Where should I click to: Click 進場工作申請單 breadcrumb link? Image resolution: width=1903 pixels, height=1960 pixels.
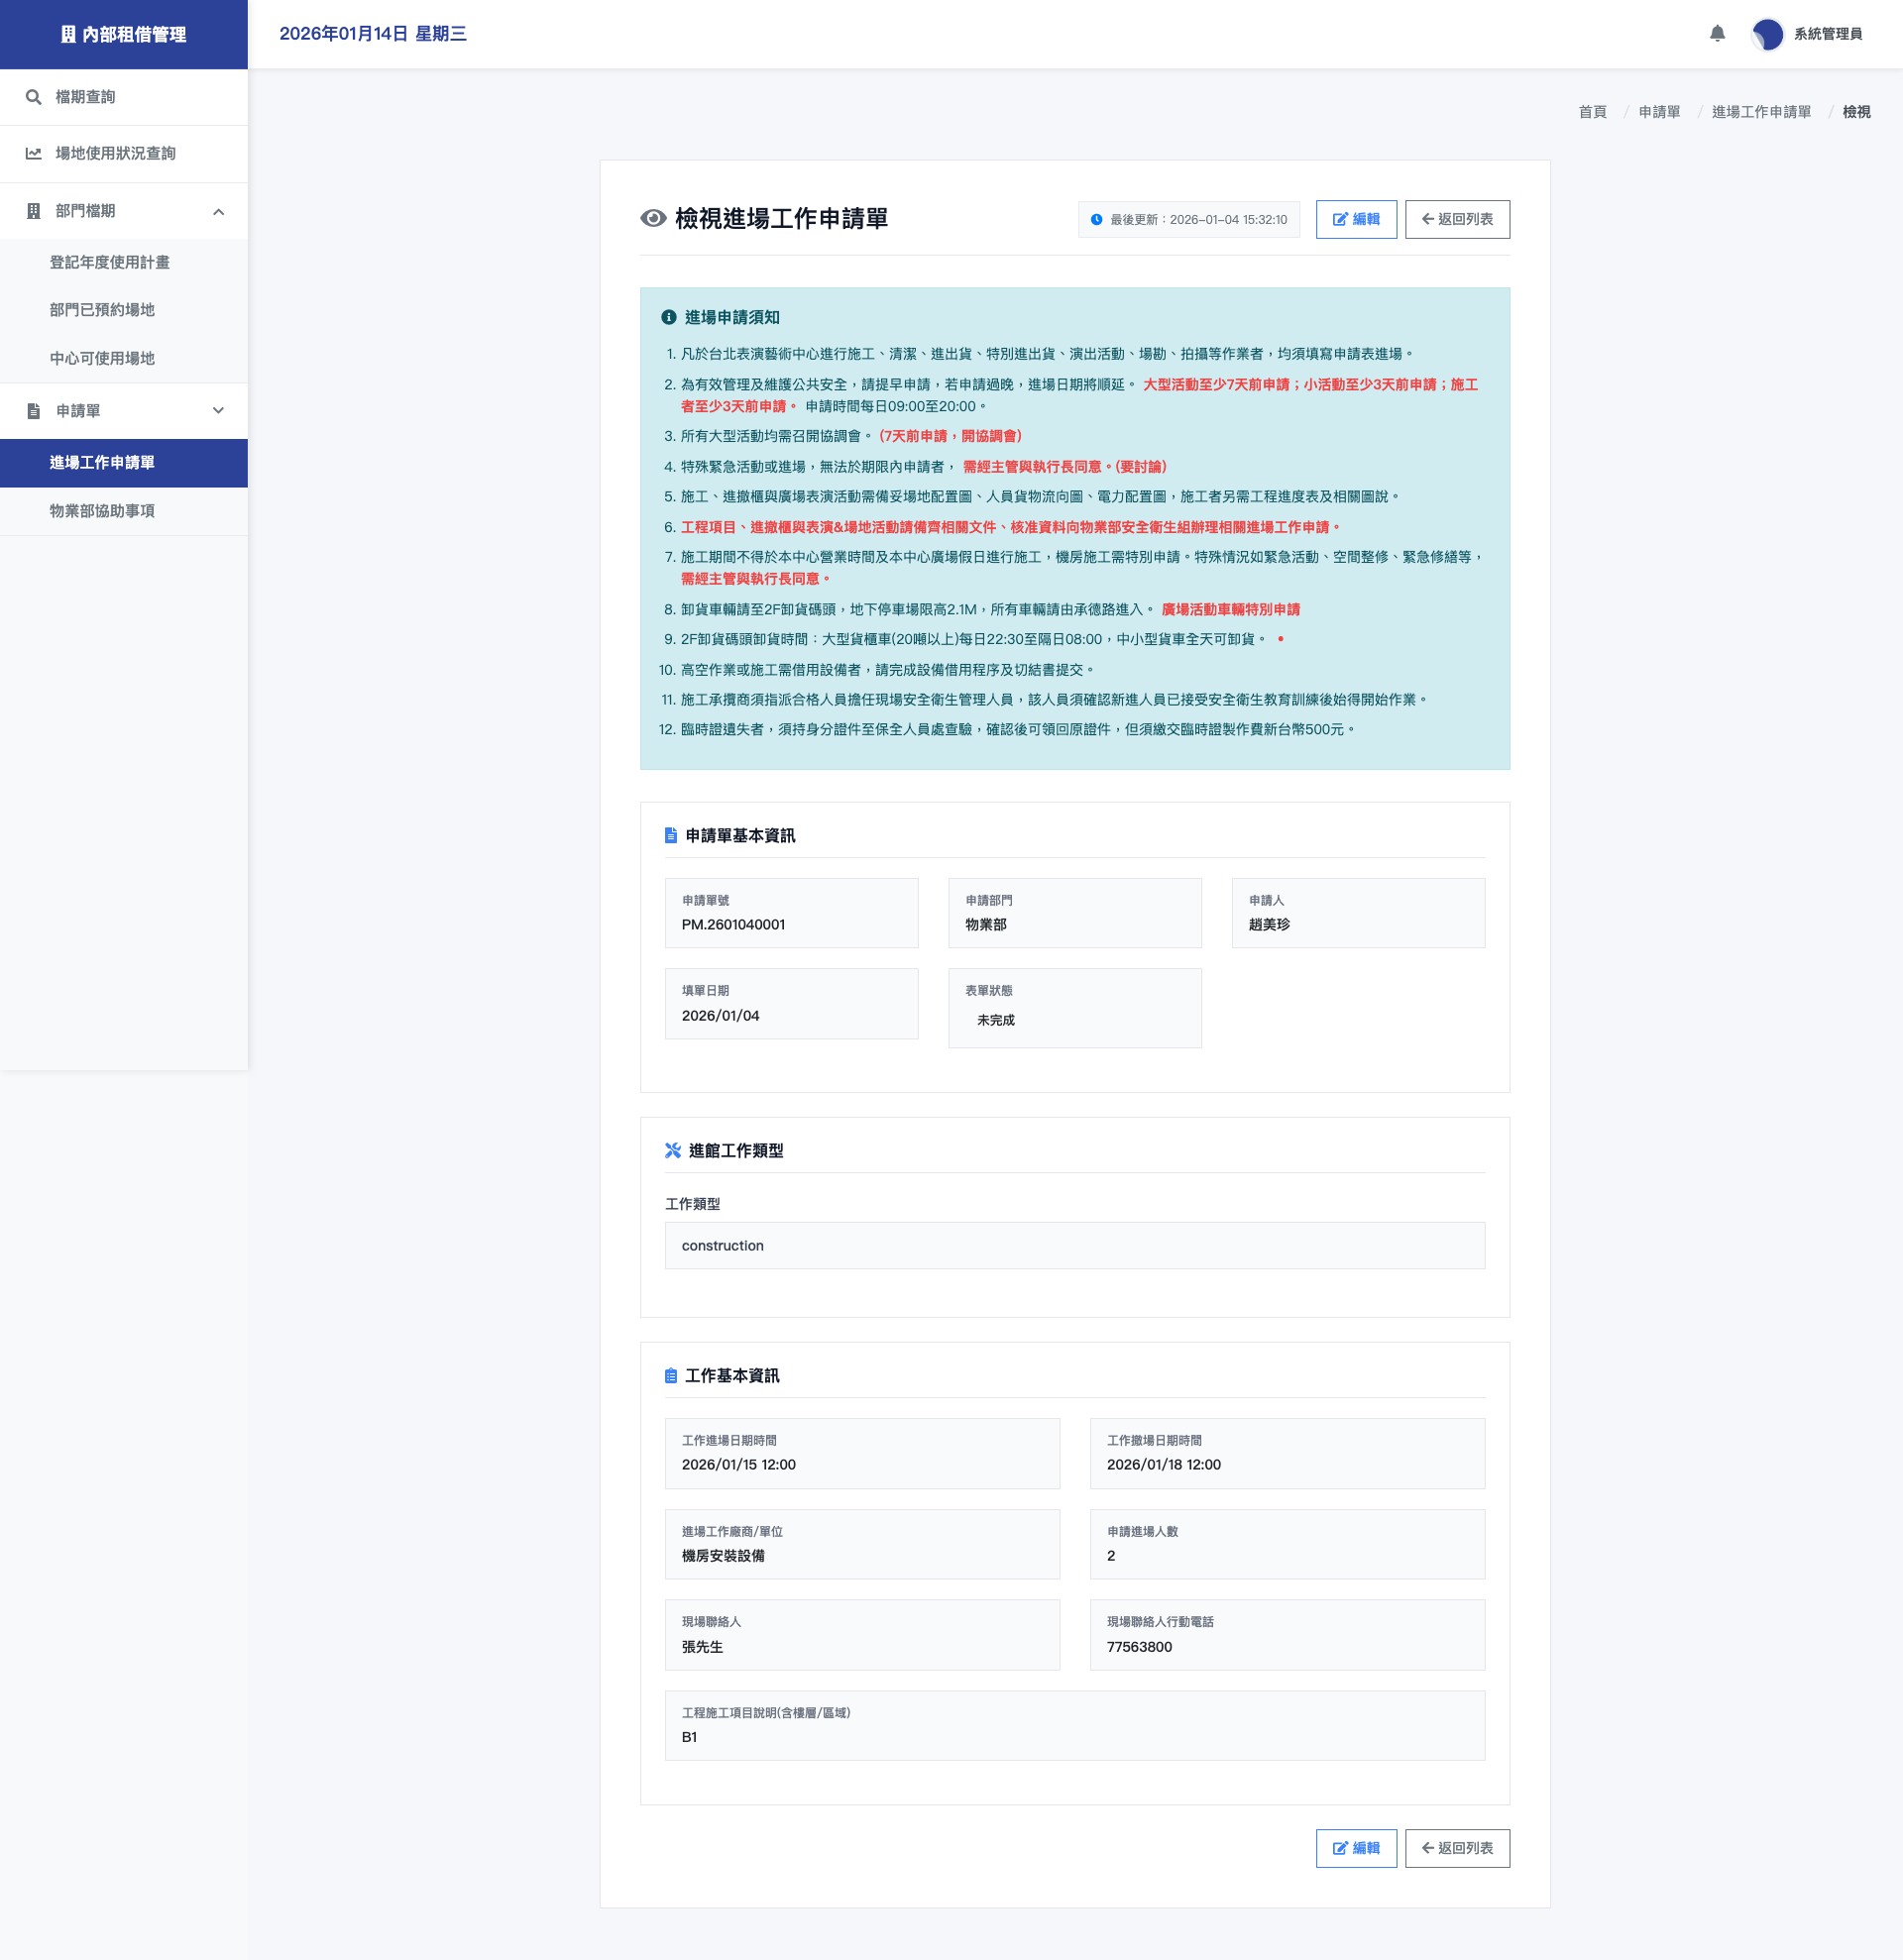pos(1760,112)
